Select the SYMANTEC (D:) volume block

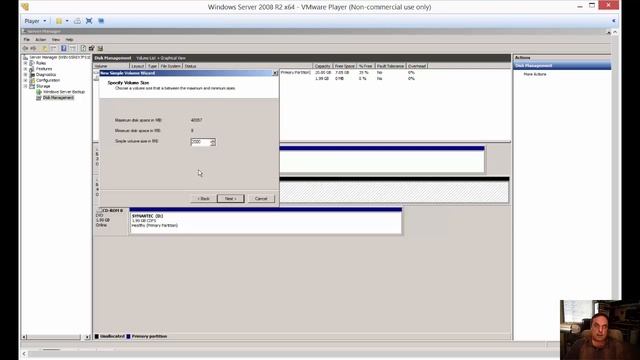click(266, 221)
